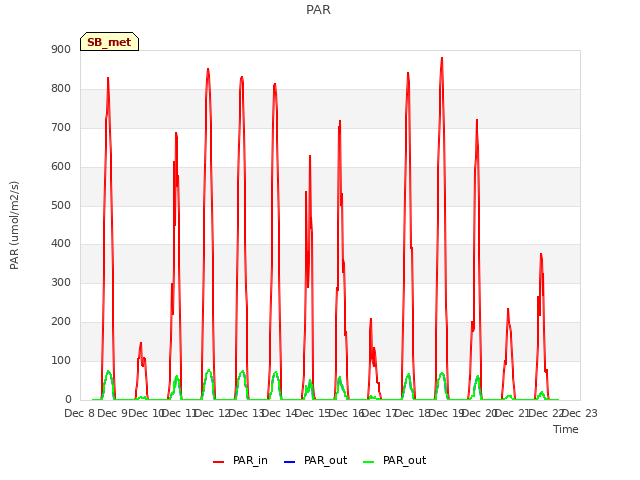The width and height of the screenshot is (640, 480).
Task: Click the blue PAR_out legend color marker
Action: [x=289, y=462]
